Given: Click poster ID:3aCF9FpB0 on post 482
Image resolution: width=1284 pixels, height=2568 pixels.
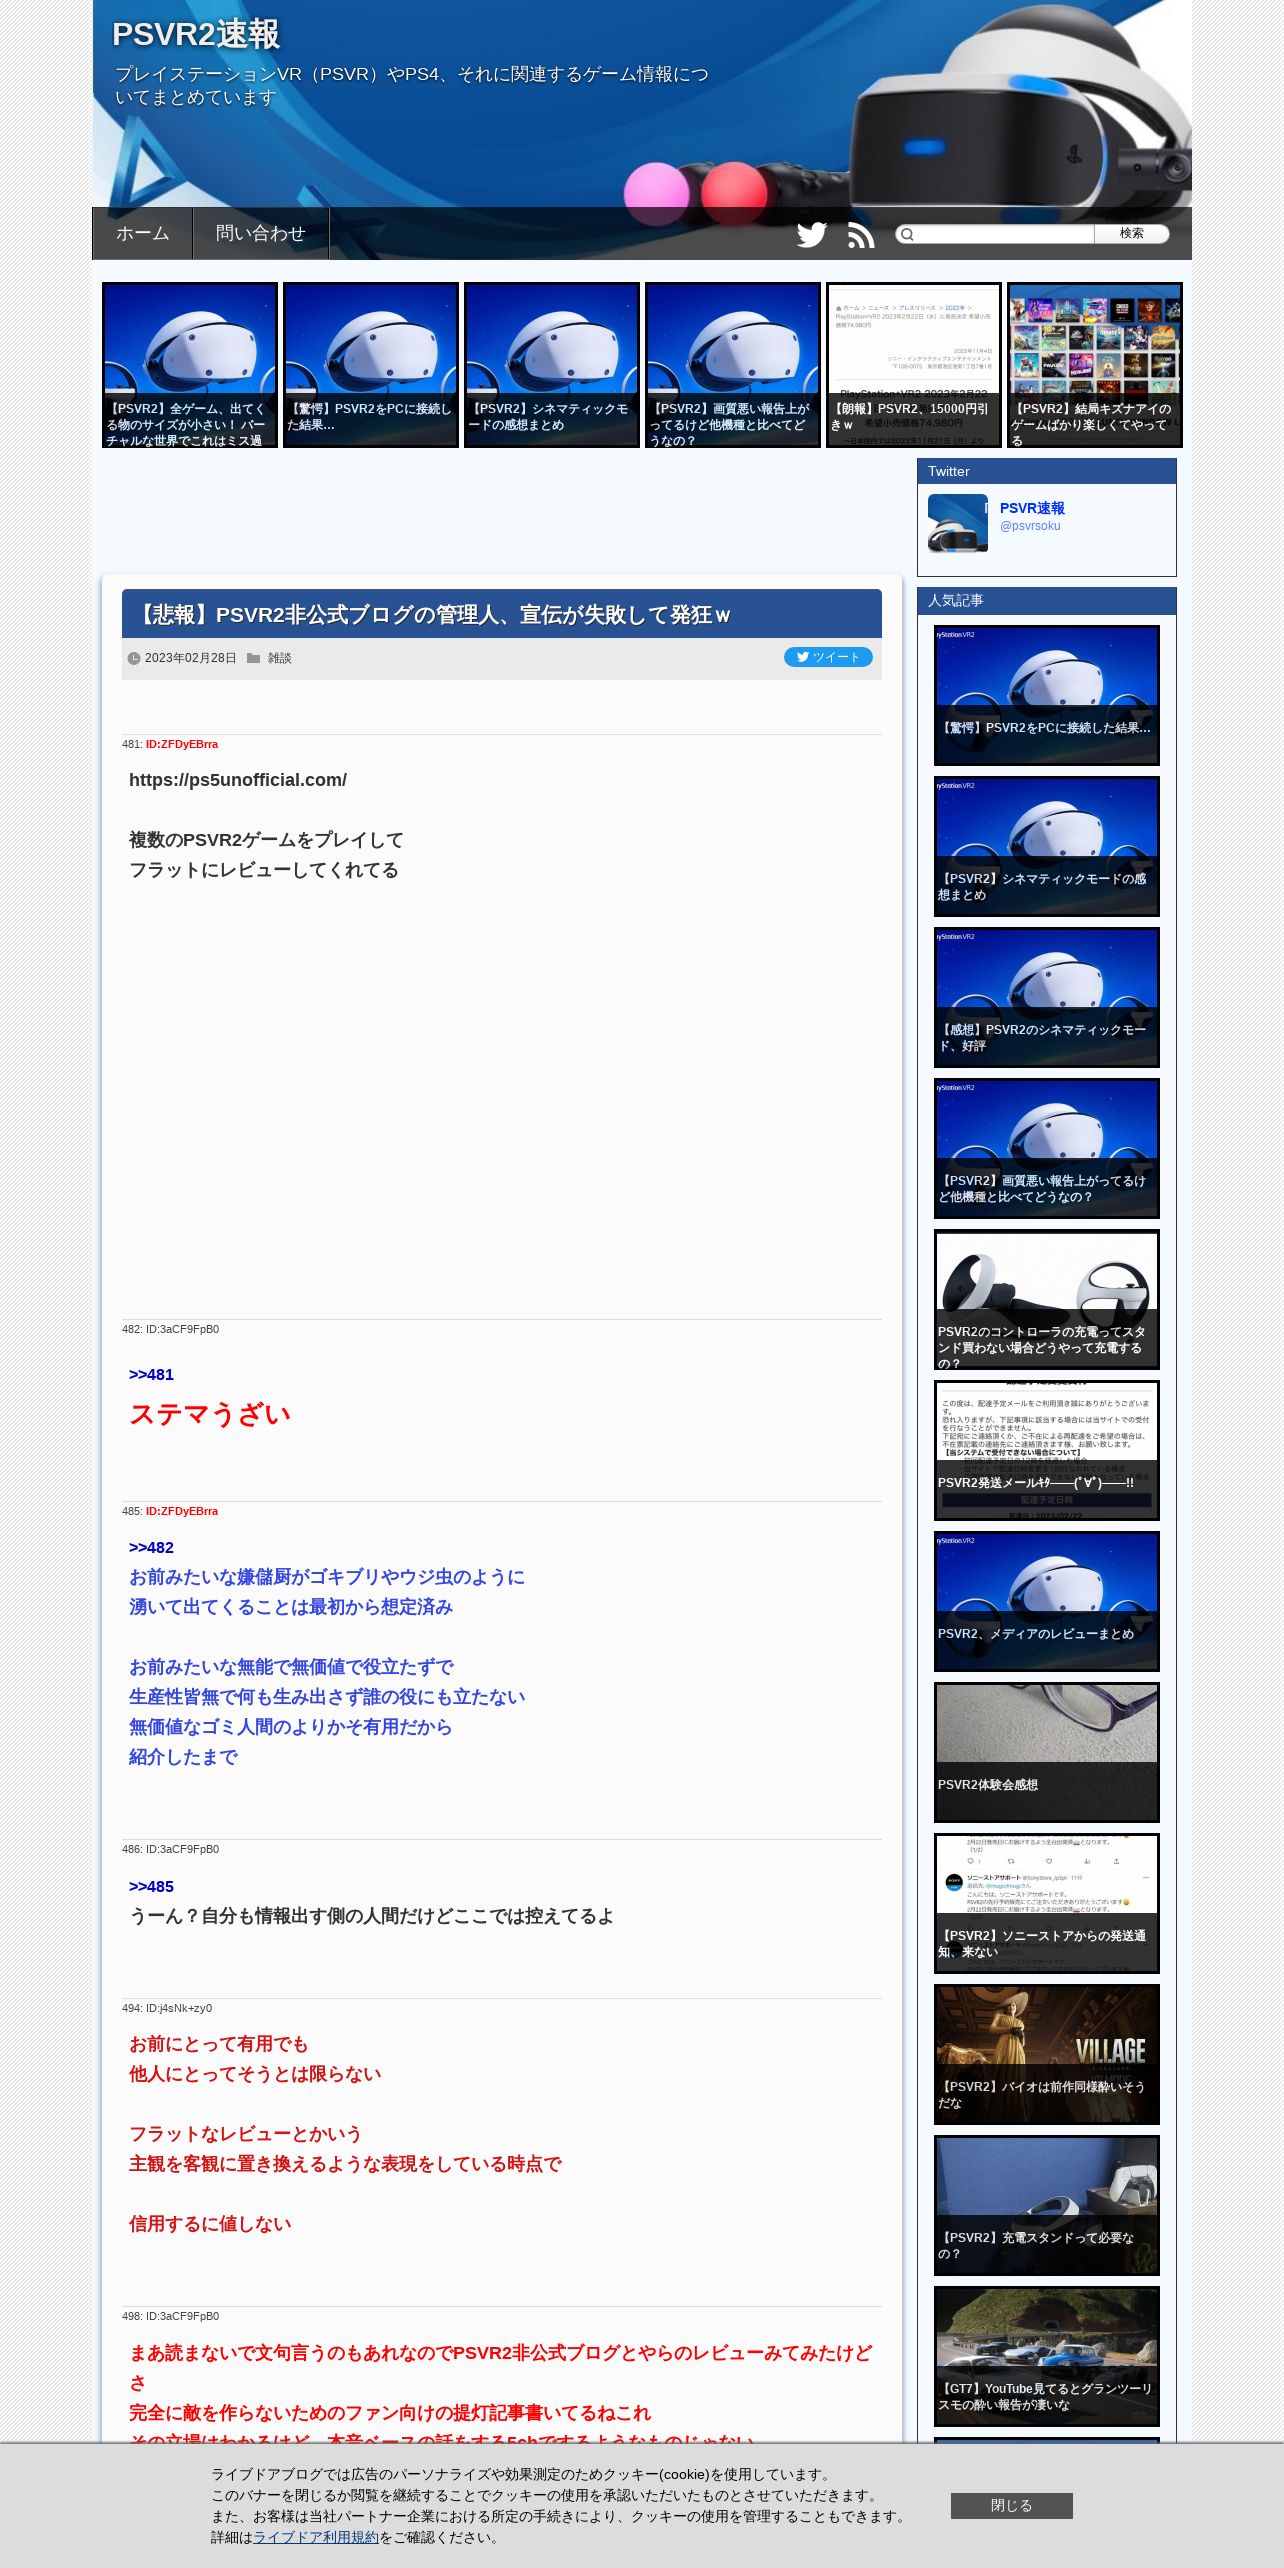Looking at the screenshot, I should (182, 1329).
